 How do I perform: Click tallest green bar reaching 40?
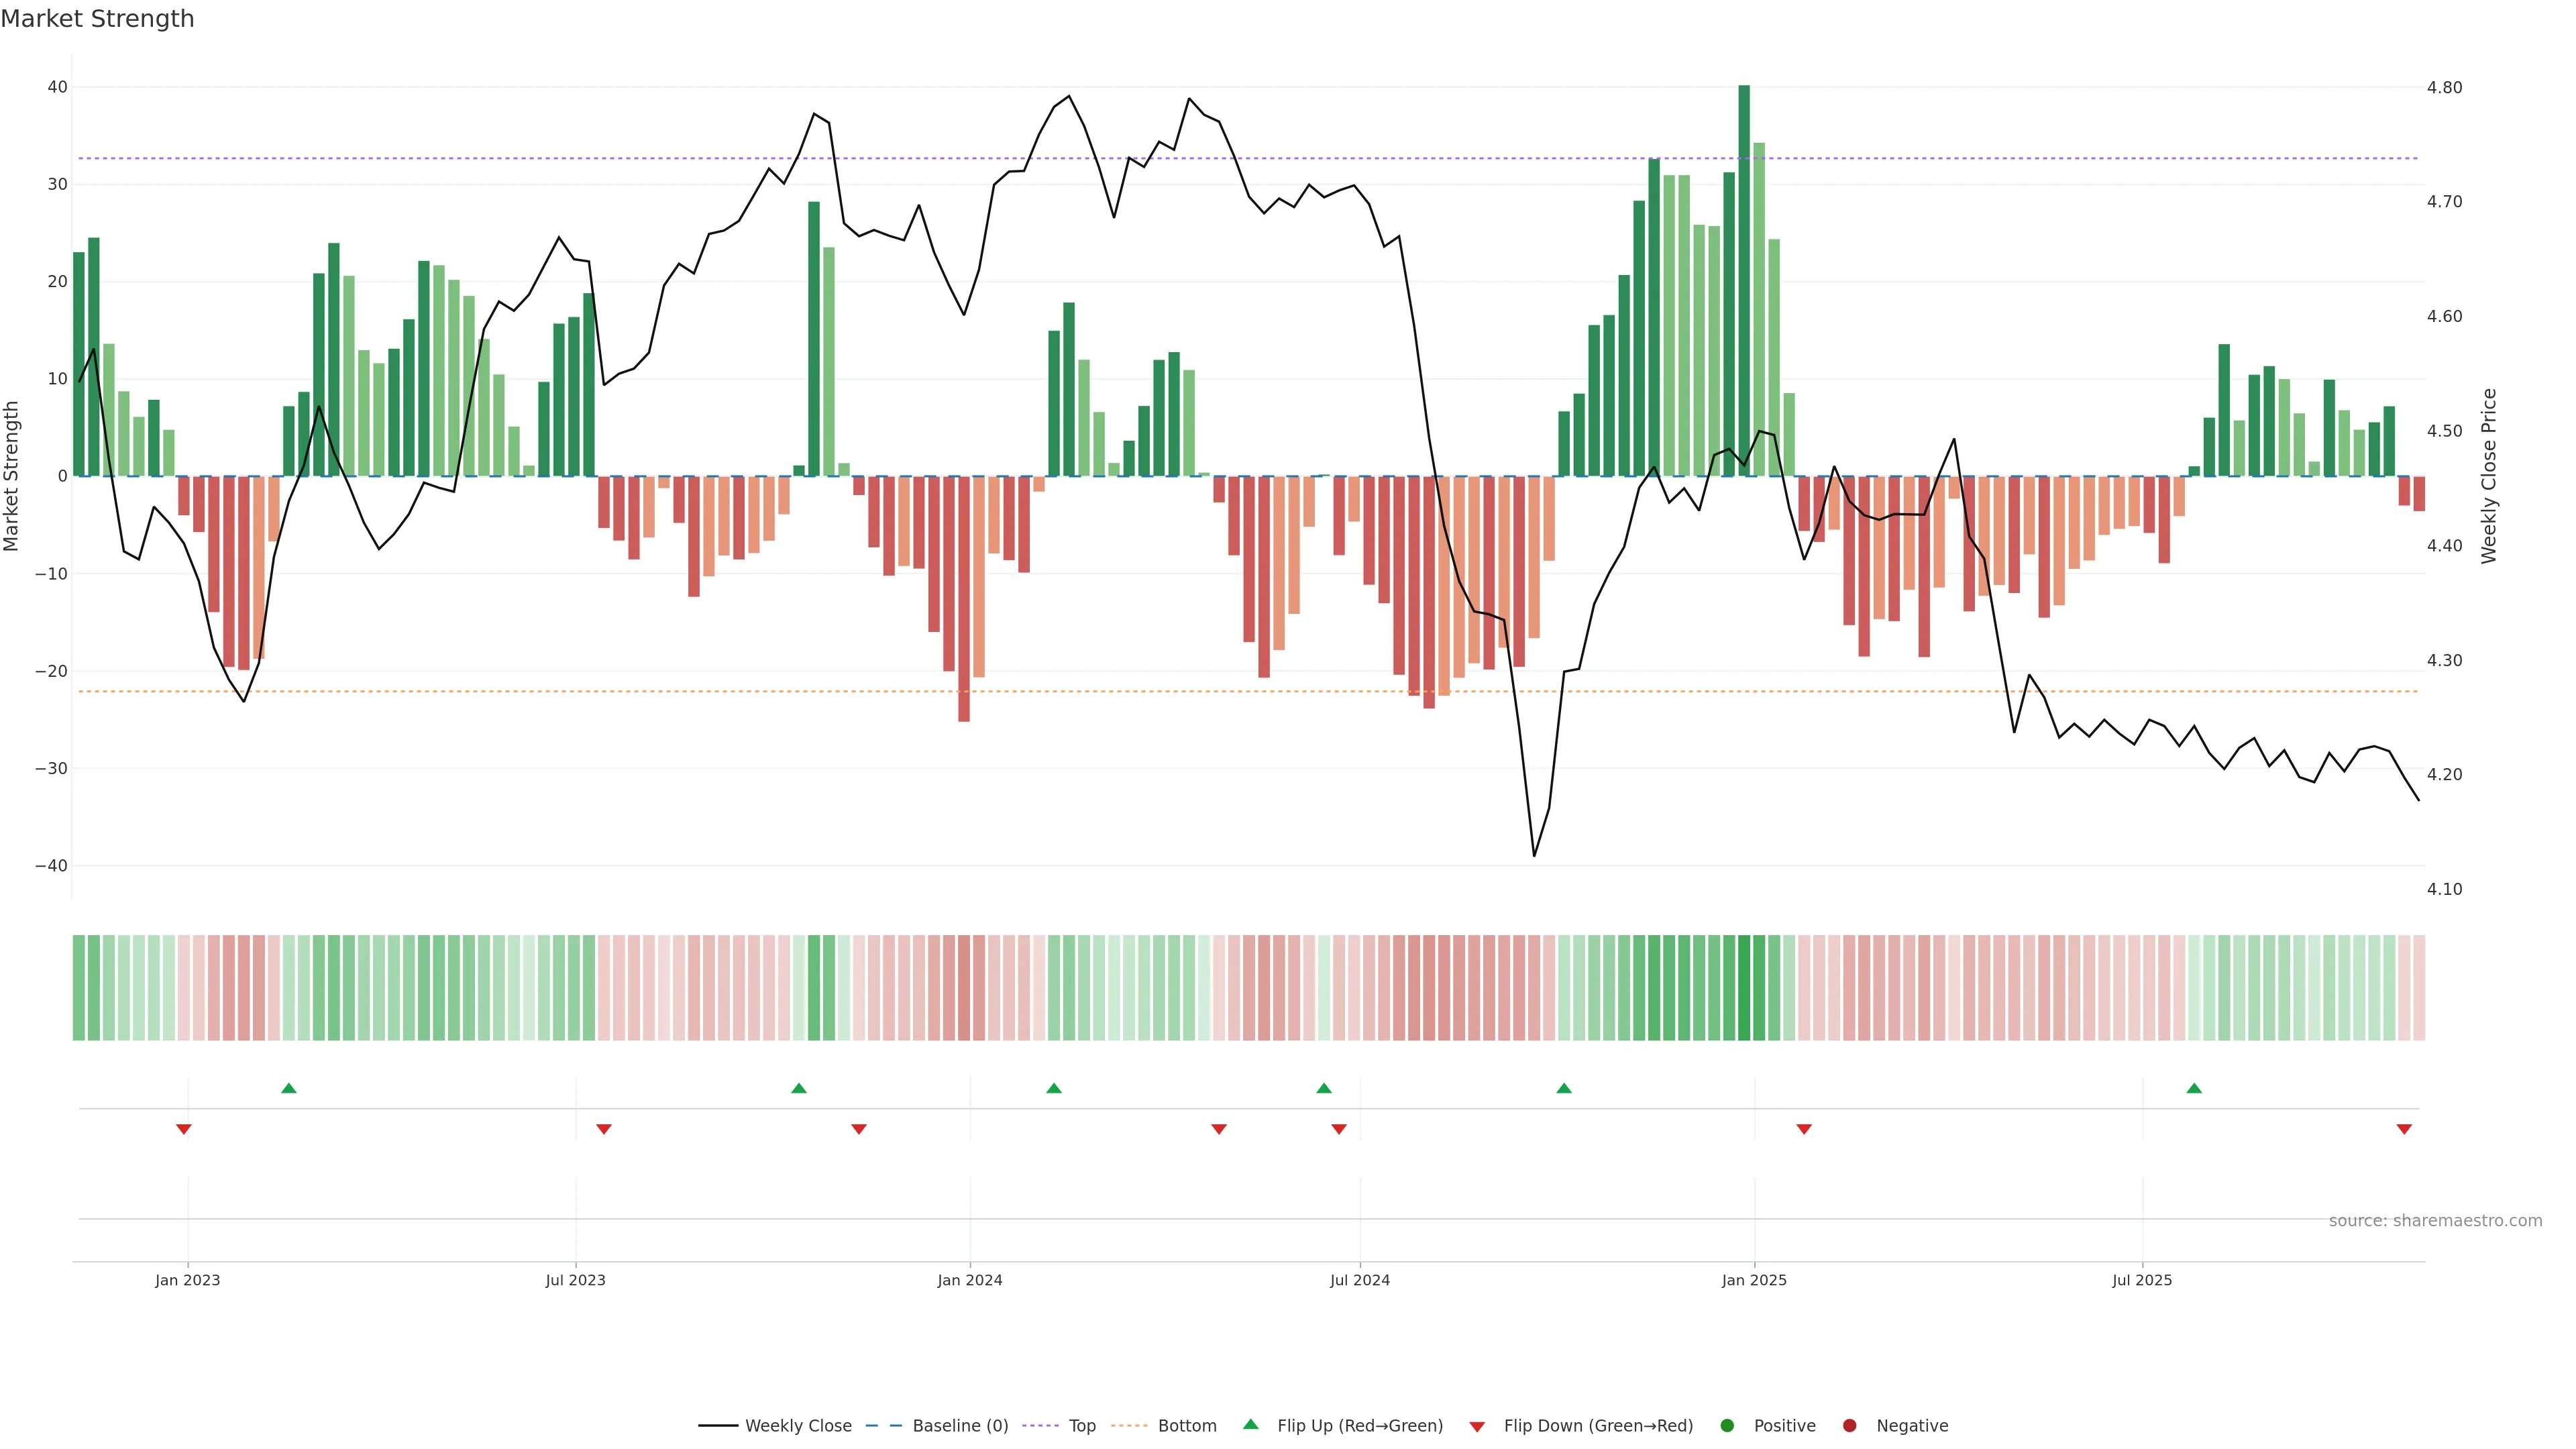coord(1744,280)
